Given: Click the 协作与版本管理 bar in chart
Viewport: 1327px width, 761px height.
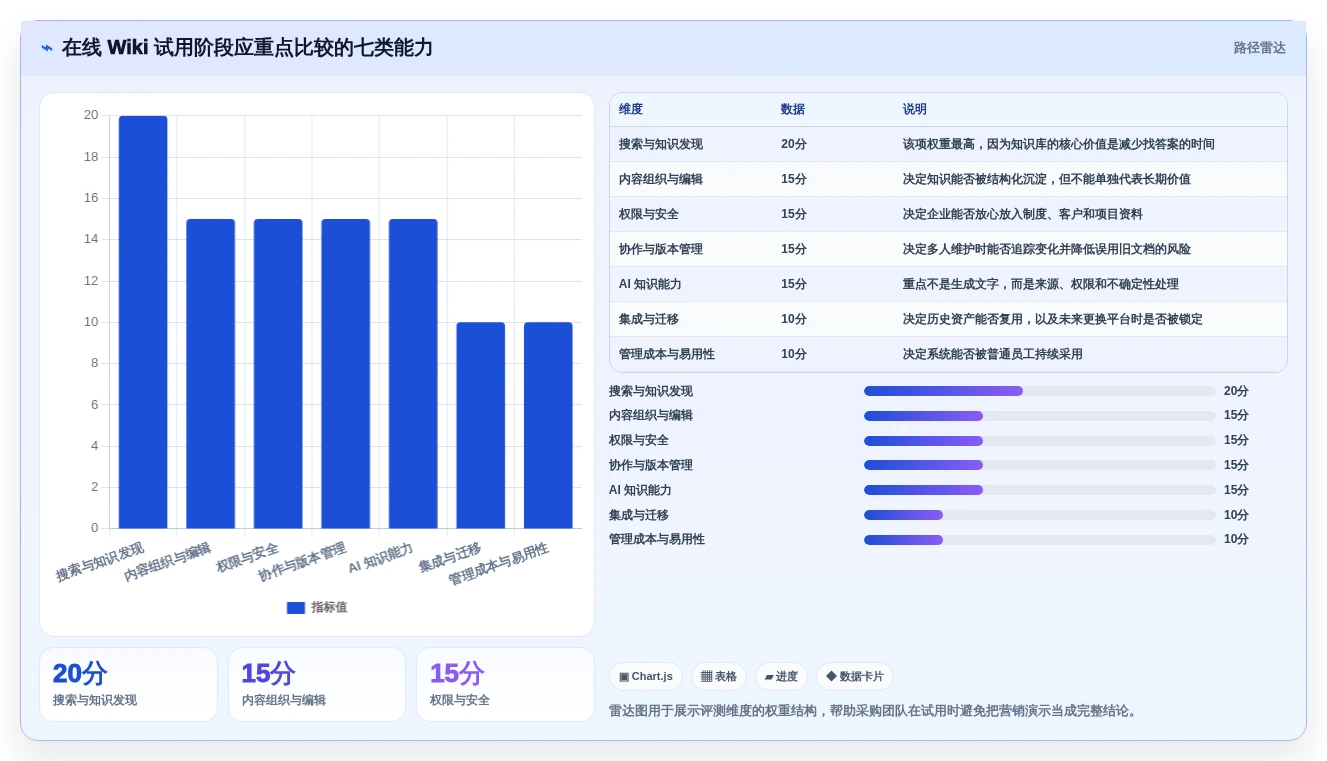Looking at the screenshot, I should click(x=345, y=374).
